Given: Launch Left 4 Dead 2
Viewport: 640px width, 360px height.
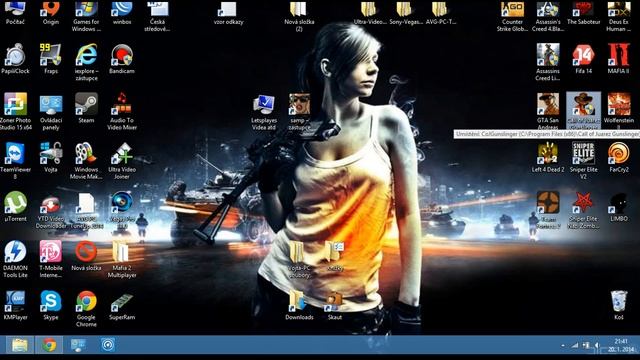Looking at the screenshot, I should [x=548, y=158].
